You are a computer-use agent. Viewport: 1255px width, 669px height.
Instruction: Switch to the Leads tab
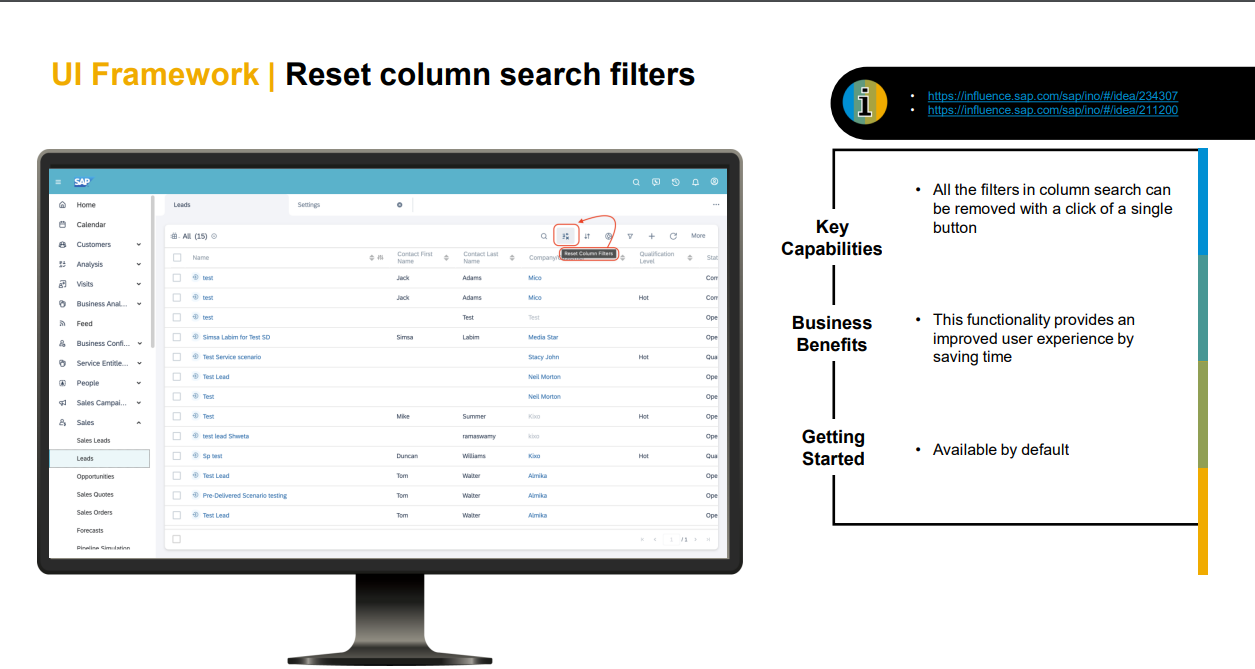point(225,205)
